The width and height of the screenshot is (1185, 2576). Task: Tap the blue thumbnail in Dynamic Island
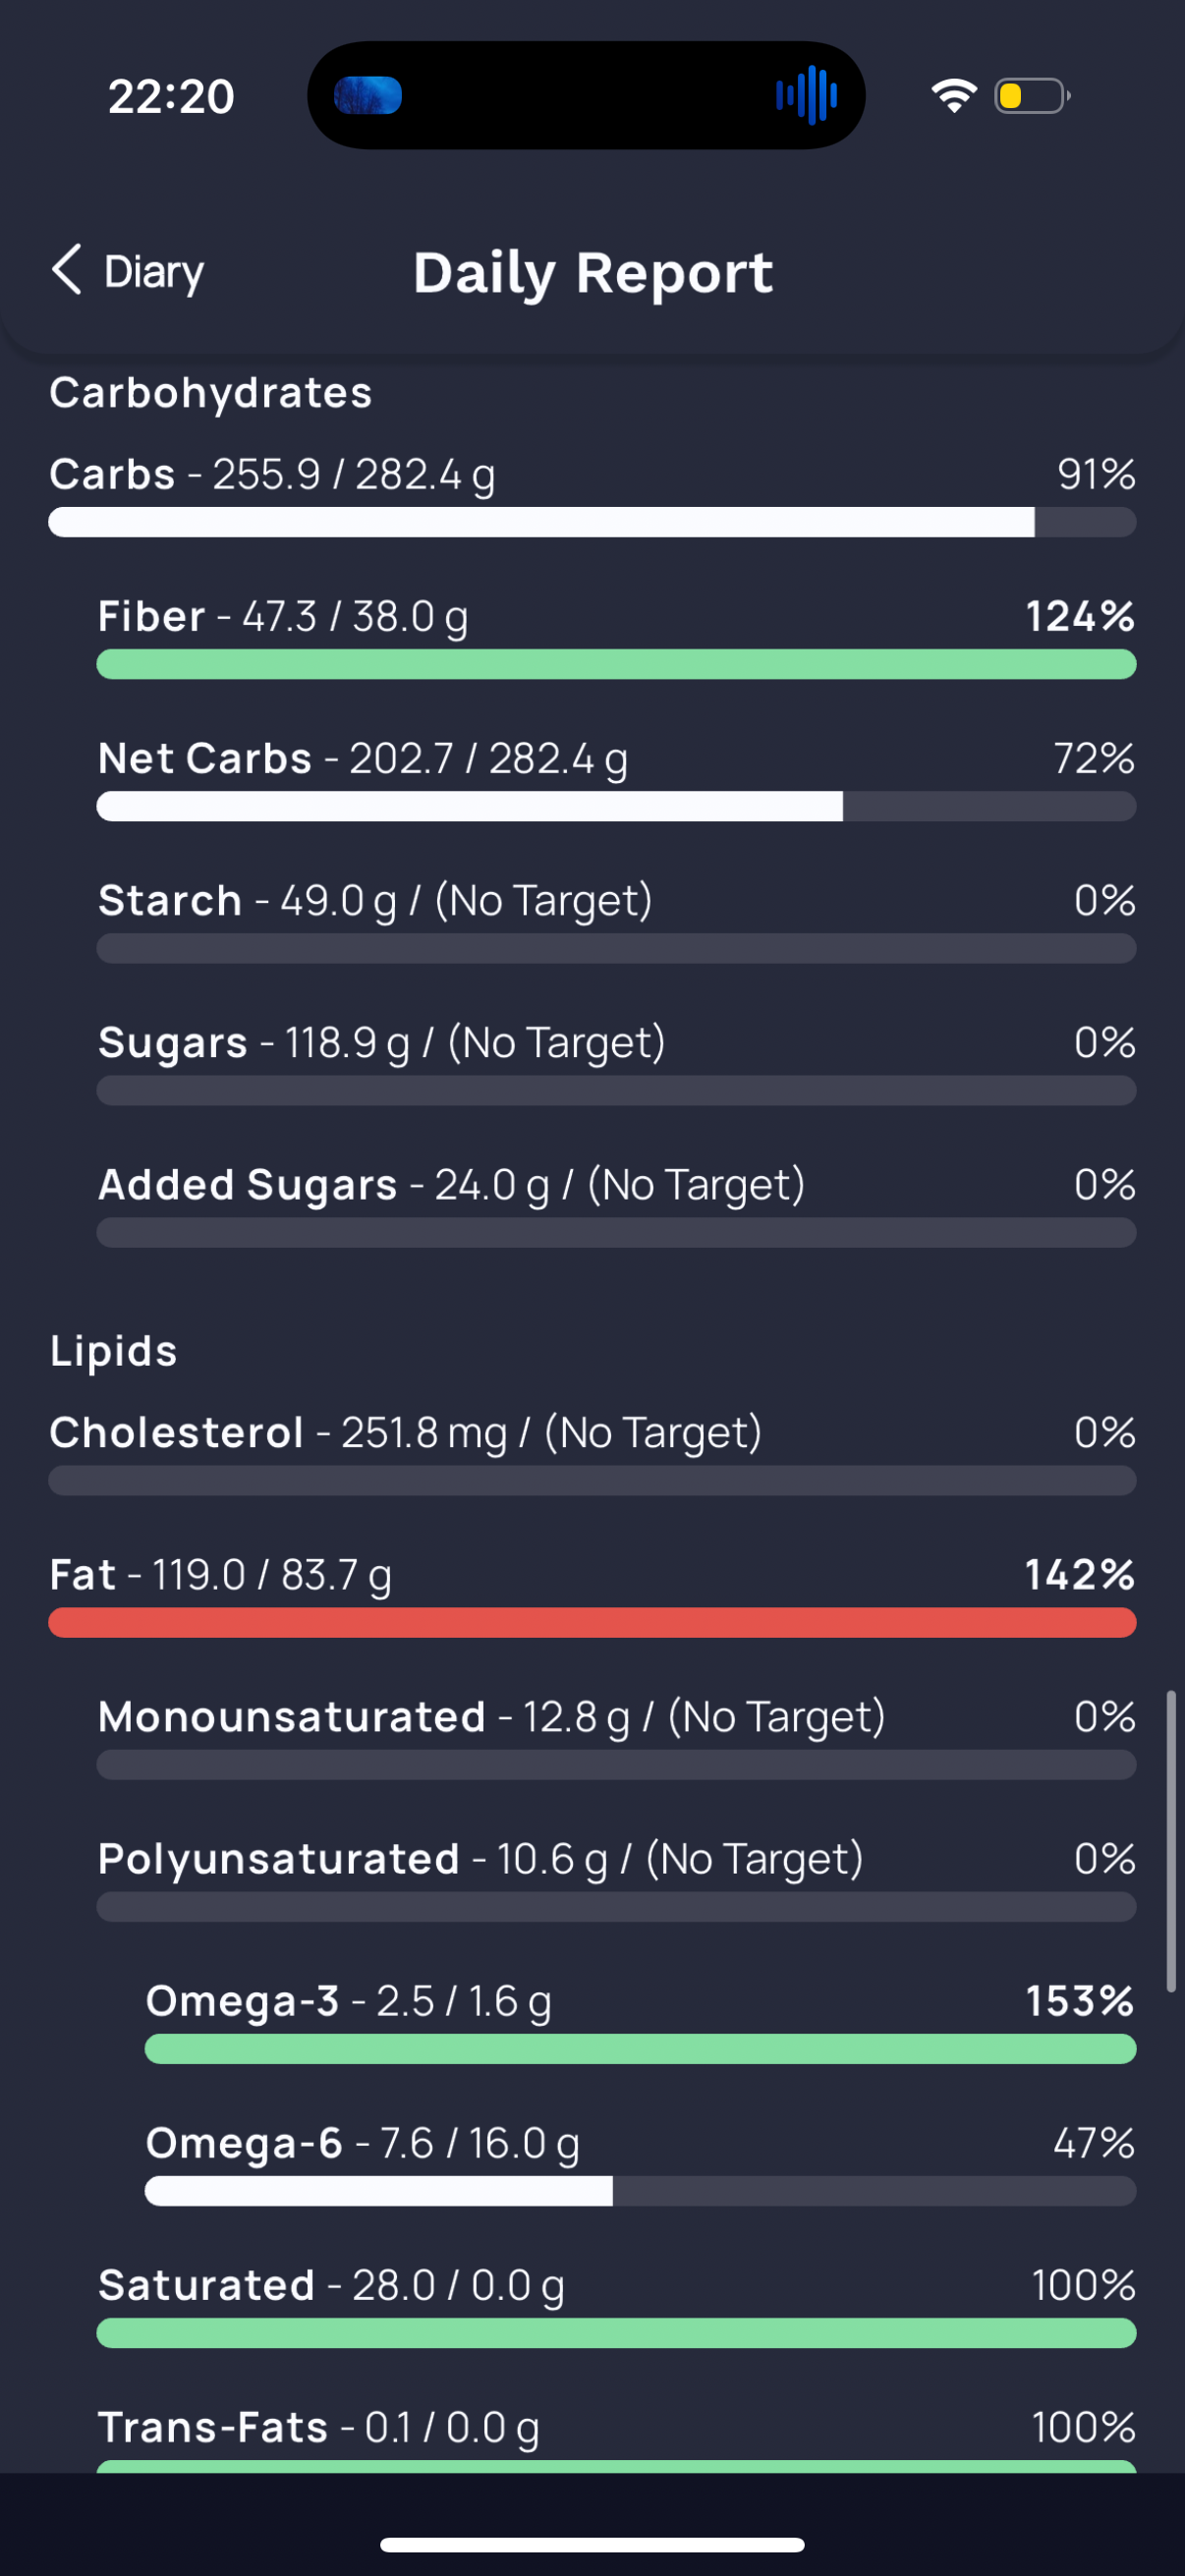click(x=368, y=96)
